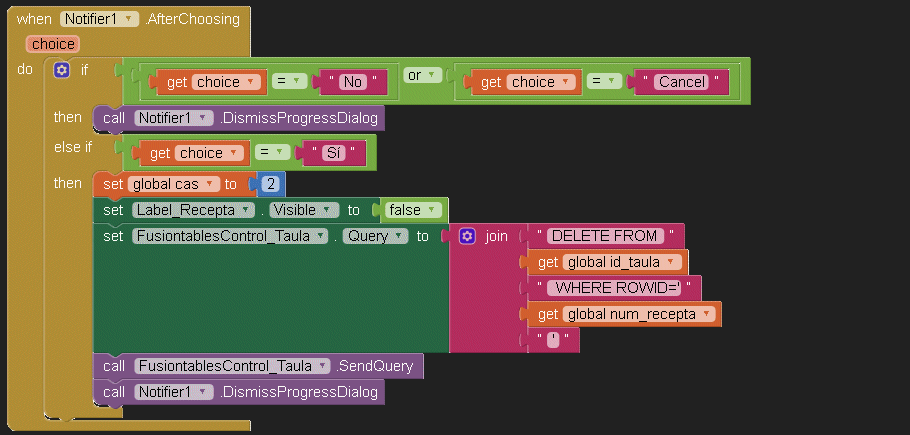910x435 pixels.
Task: Click the 'Sí' text string field
Action: click(x=333, y=154)
